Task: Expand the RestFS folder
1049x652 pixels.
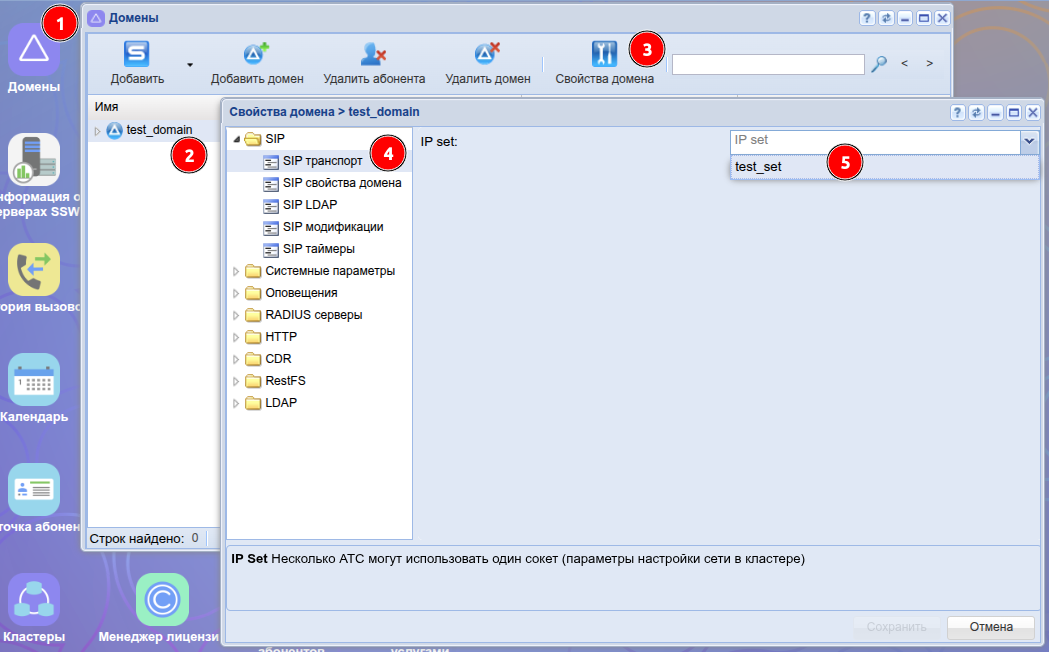Action: click(235, 382)
